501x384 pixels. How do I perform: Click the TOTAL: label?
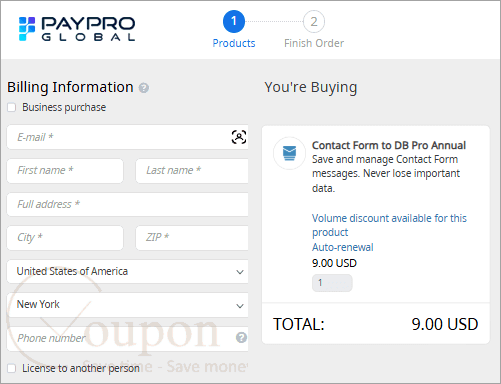299,324
